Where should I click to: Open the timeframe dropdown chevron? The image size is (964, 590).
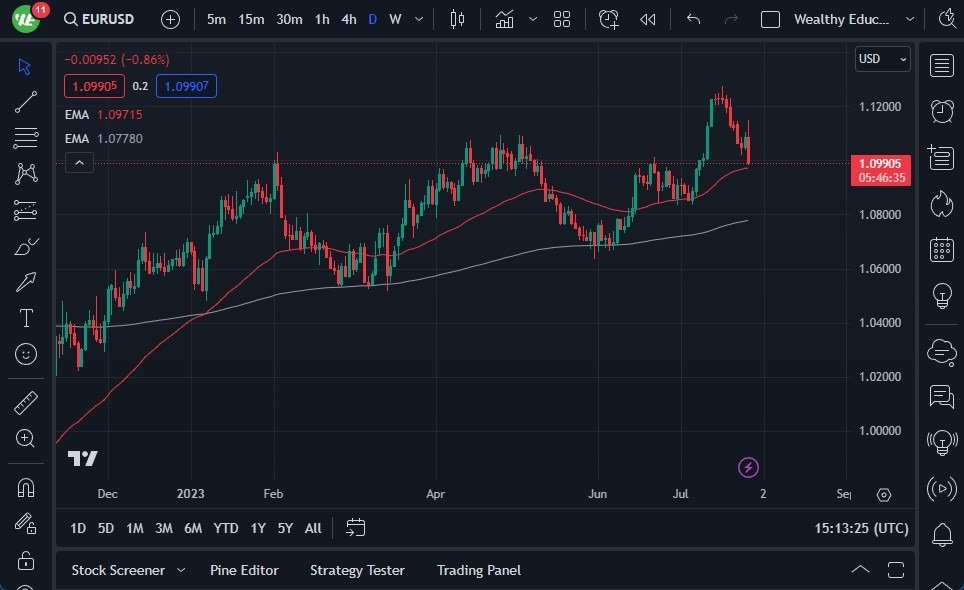418,18
